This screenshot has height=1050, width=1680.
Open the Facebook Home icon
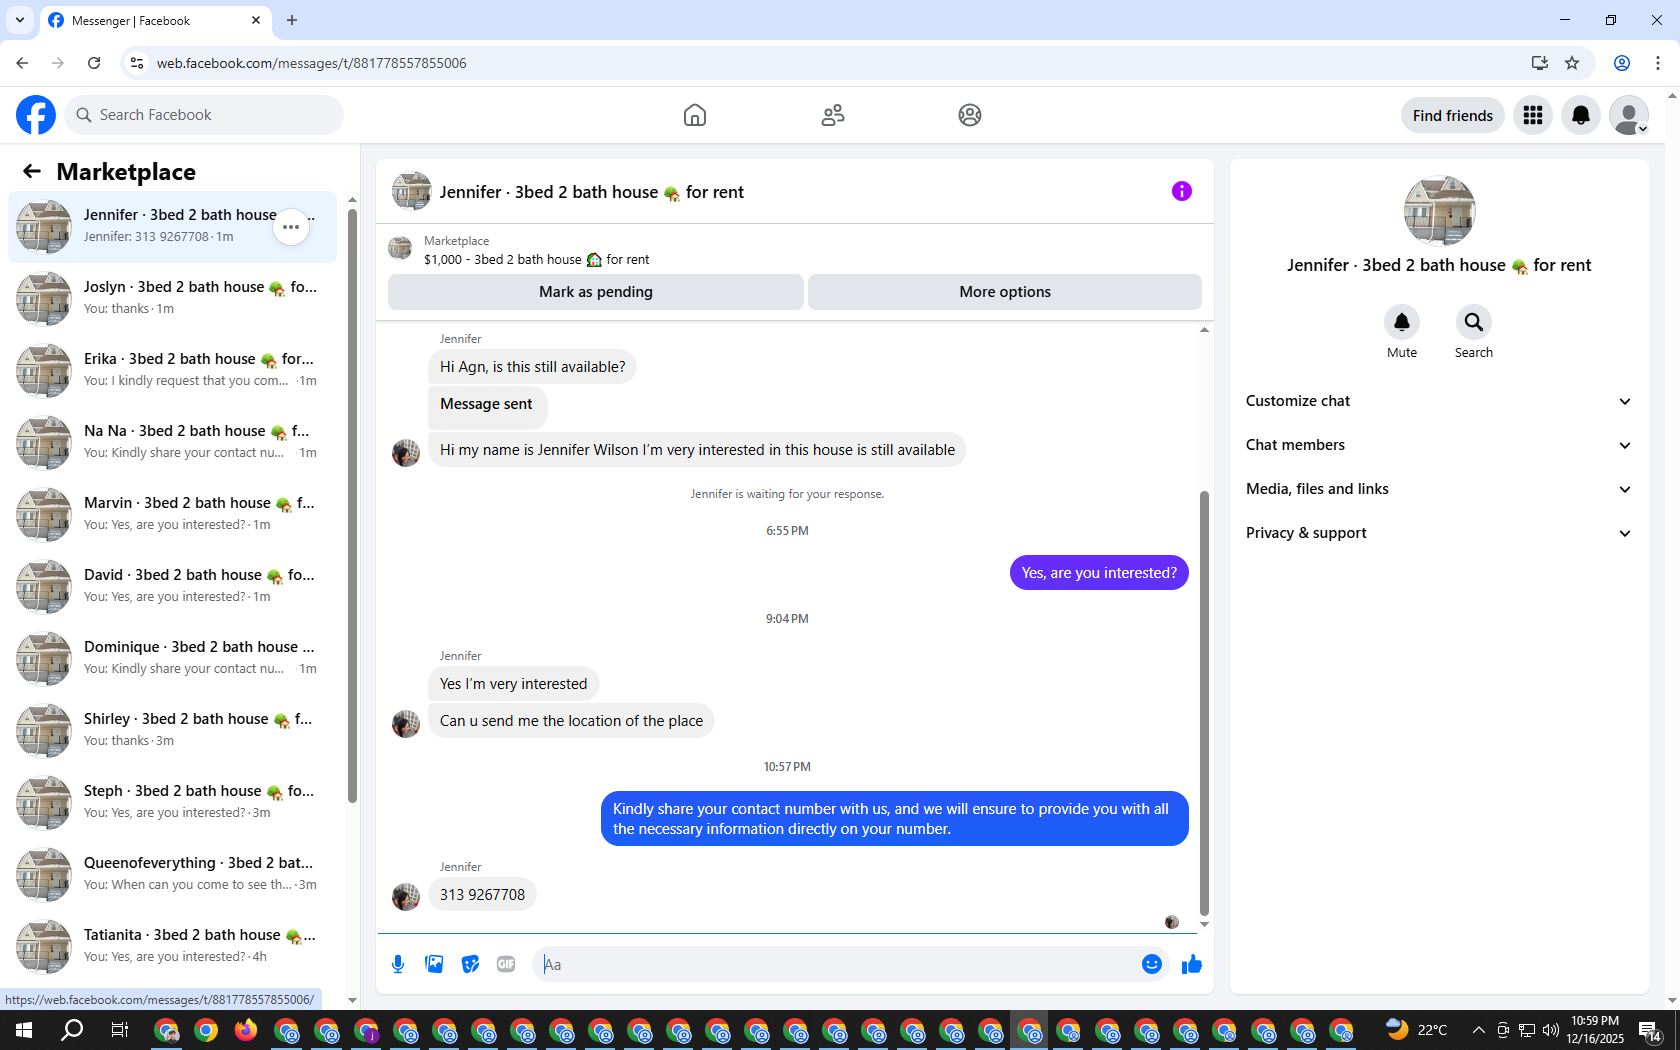[695, 115]
